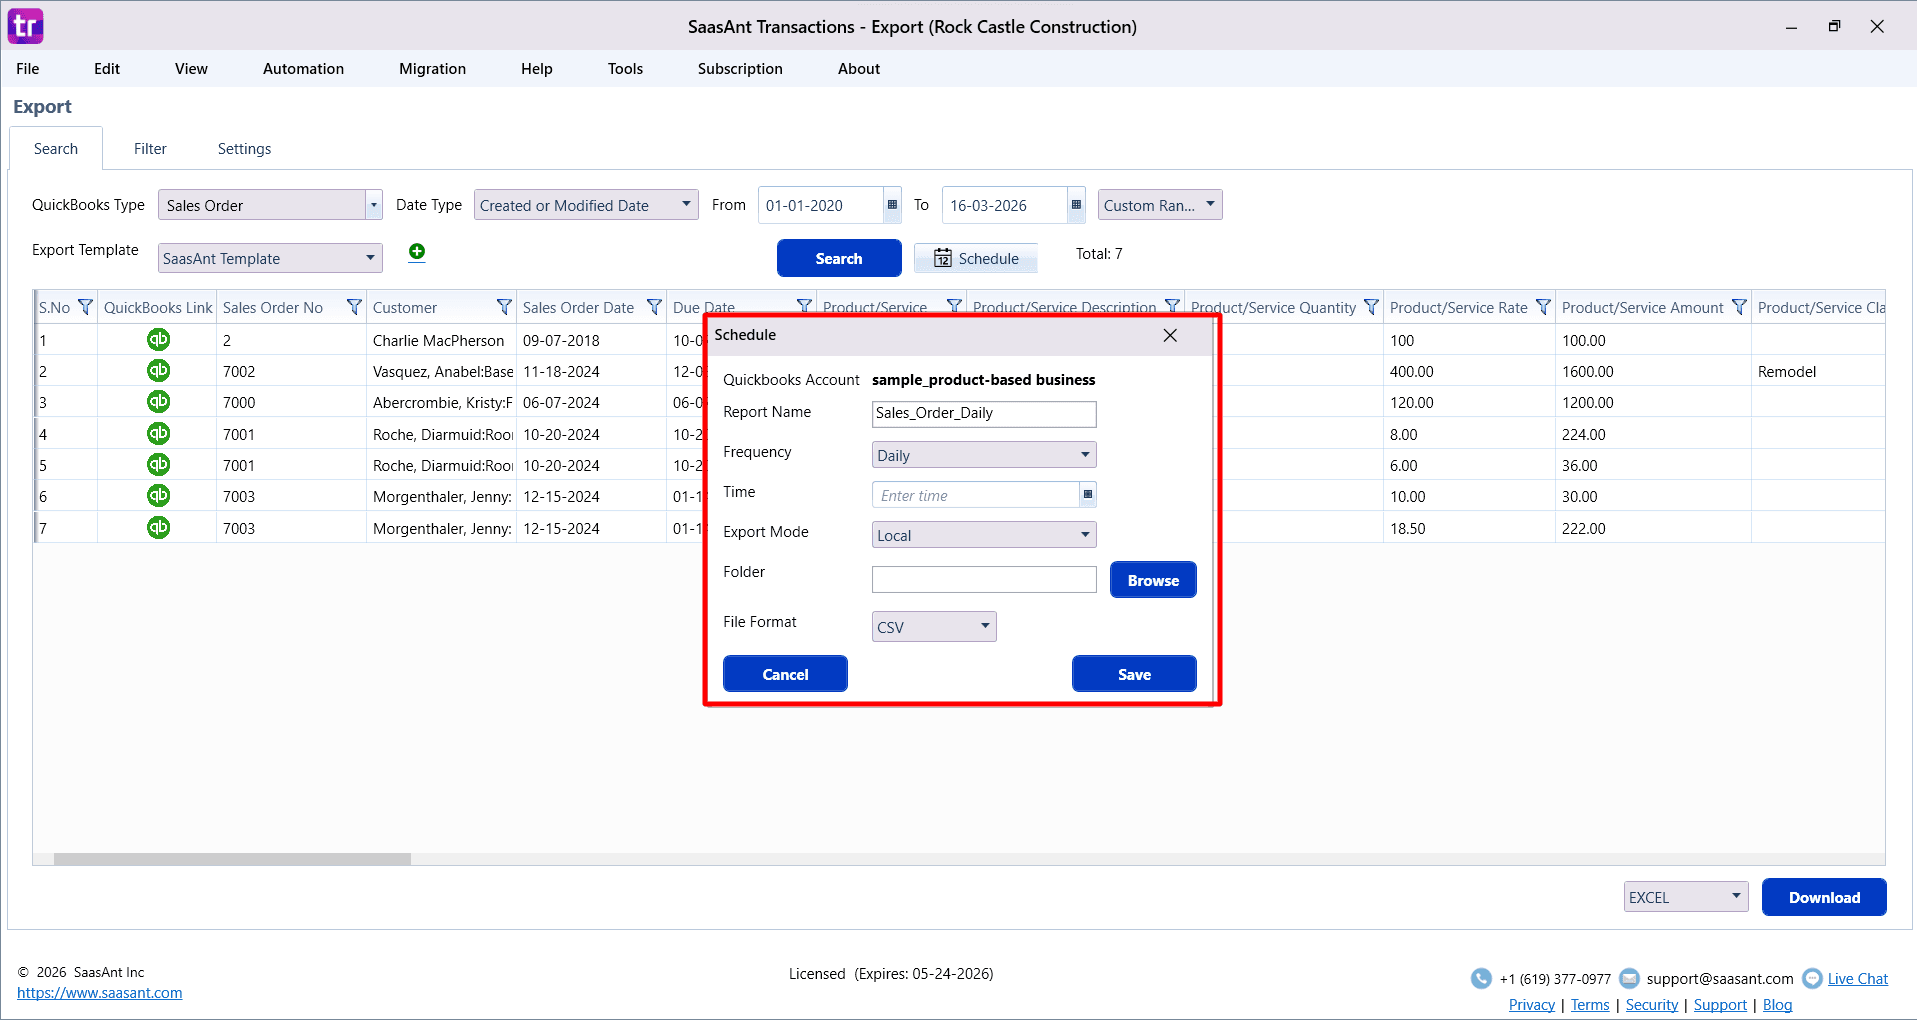Filter the Sales Order Date column
The width and height of the screenshot is (1917, 1020).
point(654,307)
